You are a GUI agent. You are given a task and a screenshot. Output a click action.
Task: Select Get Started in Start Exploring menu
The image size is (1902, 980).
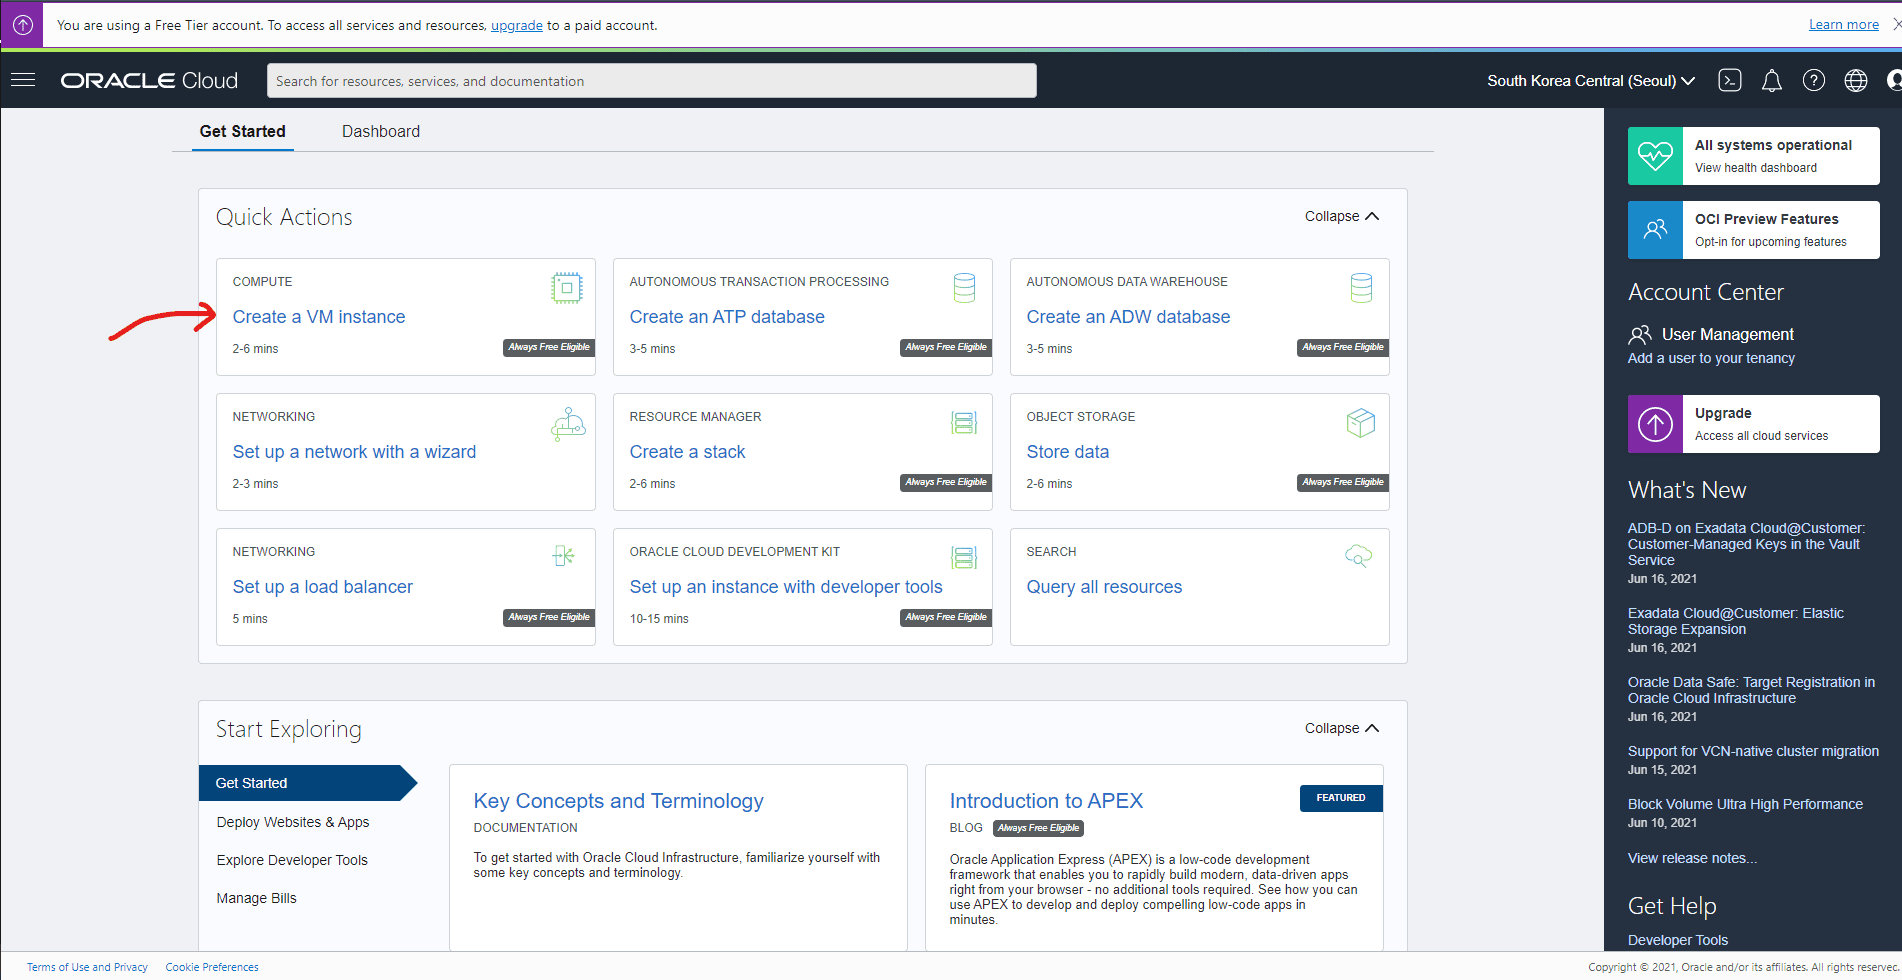click(306, 783)
